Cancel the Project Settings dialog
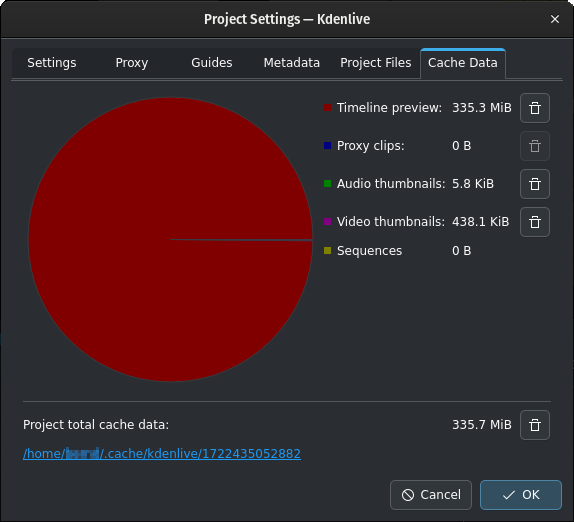Image resolution: width=574 pixels, height=522 pixels. [x=431, y=495]
